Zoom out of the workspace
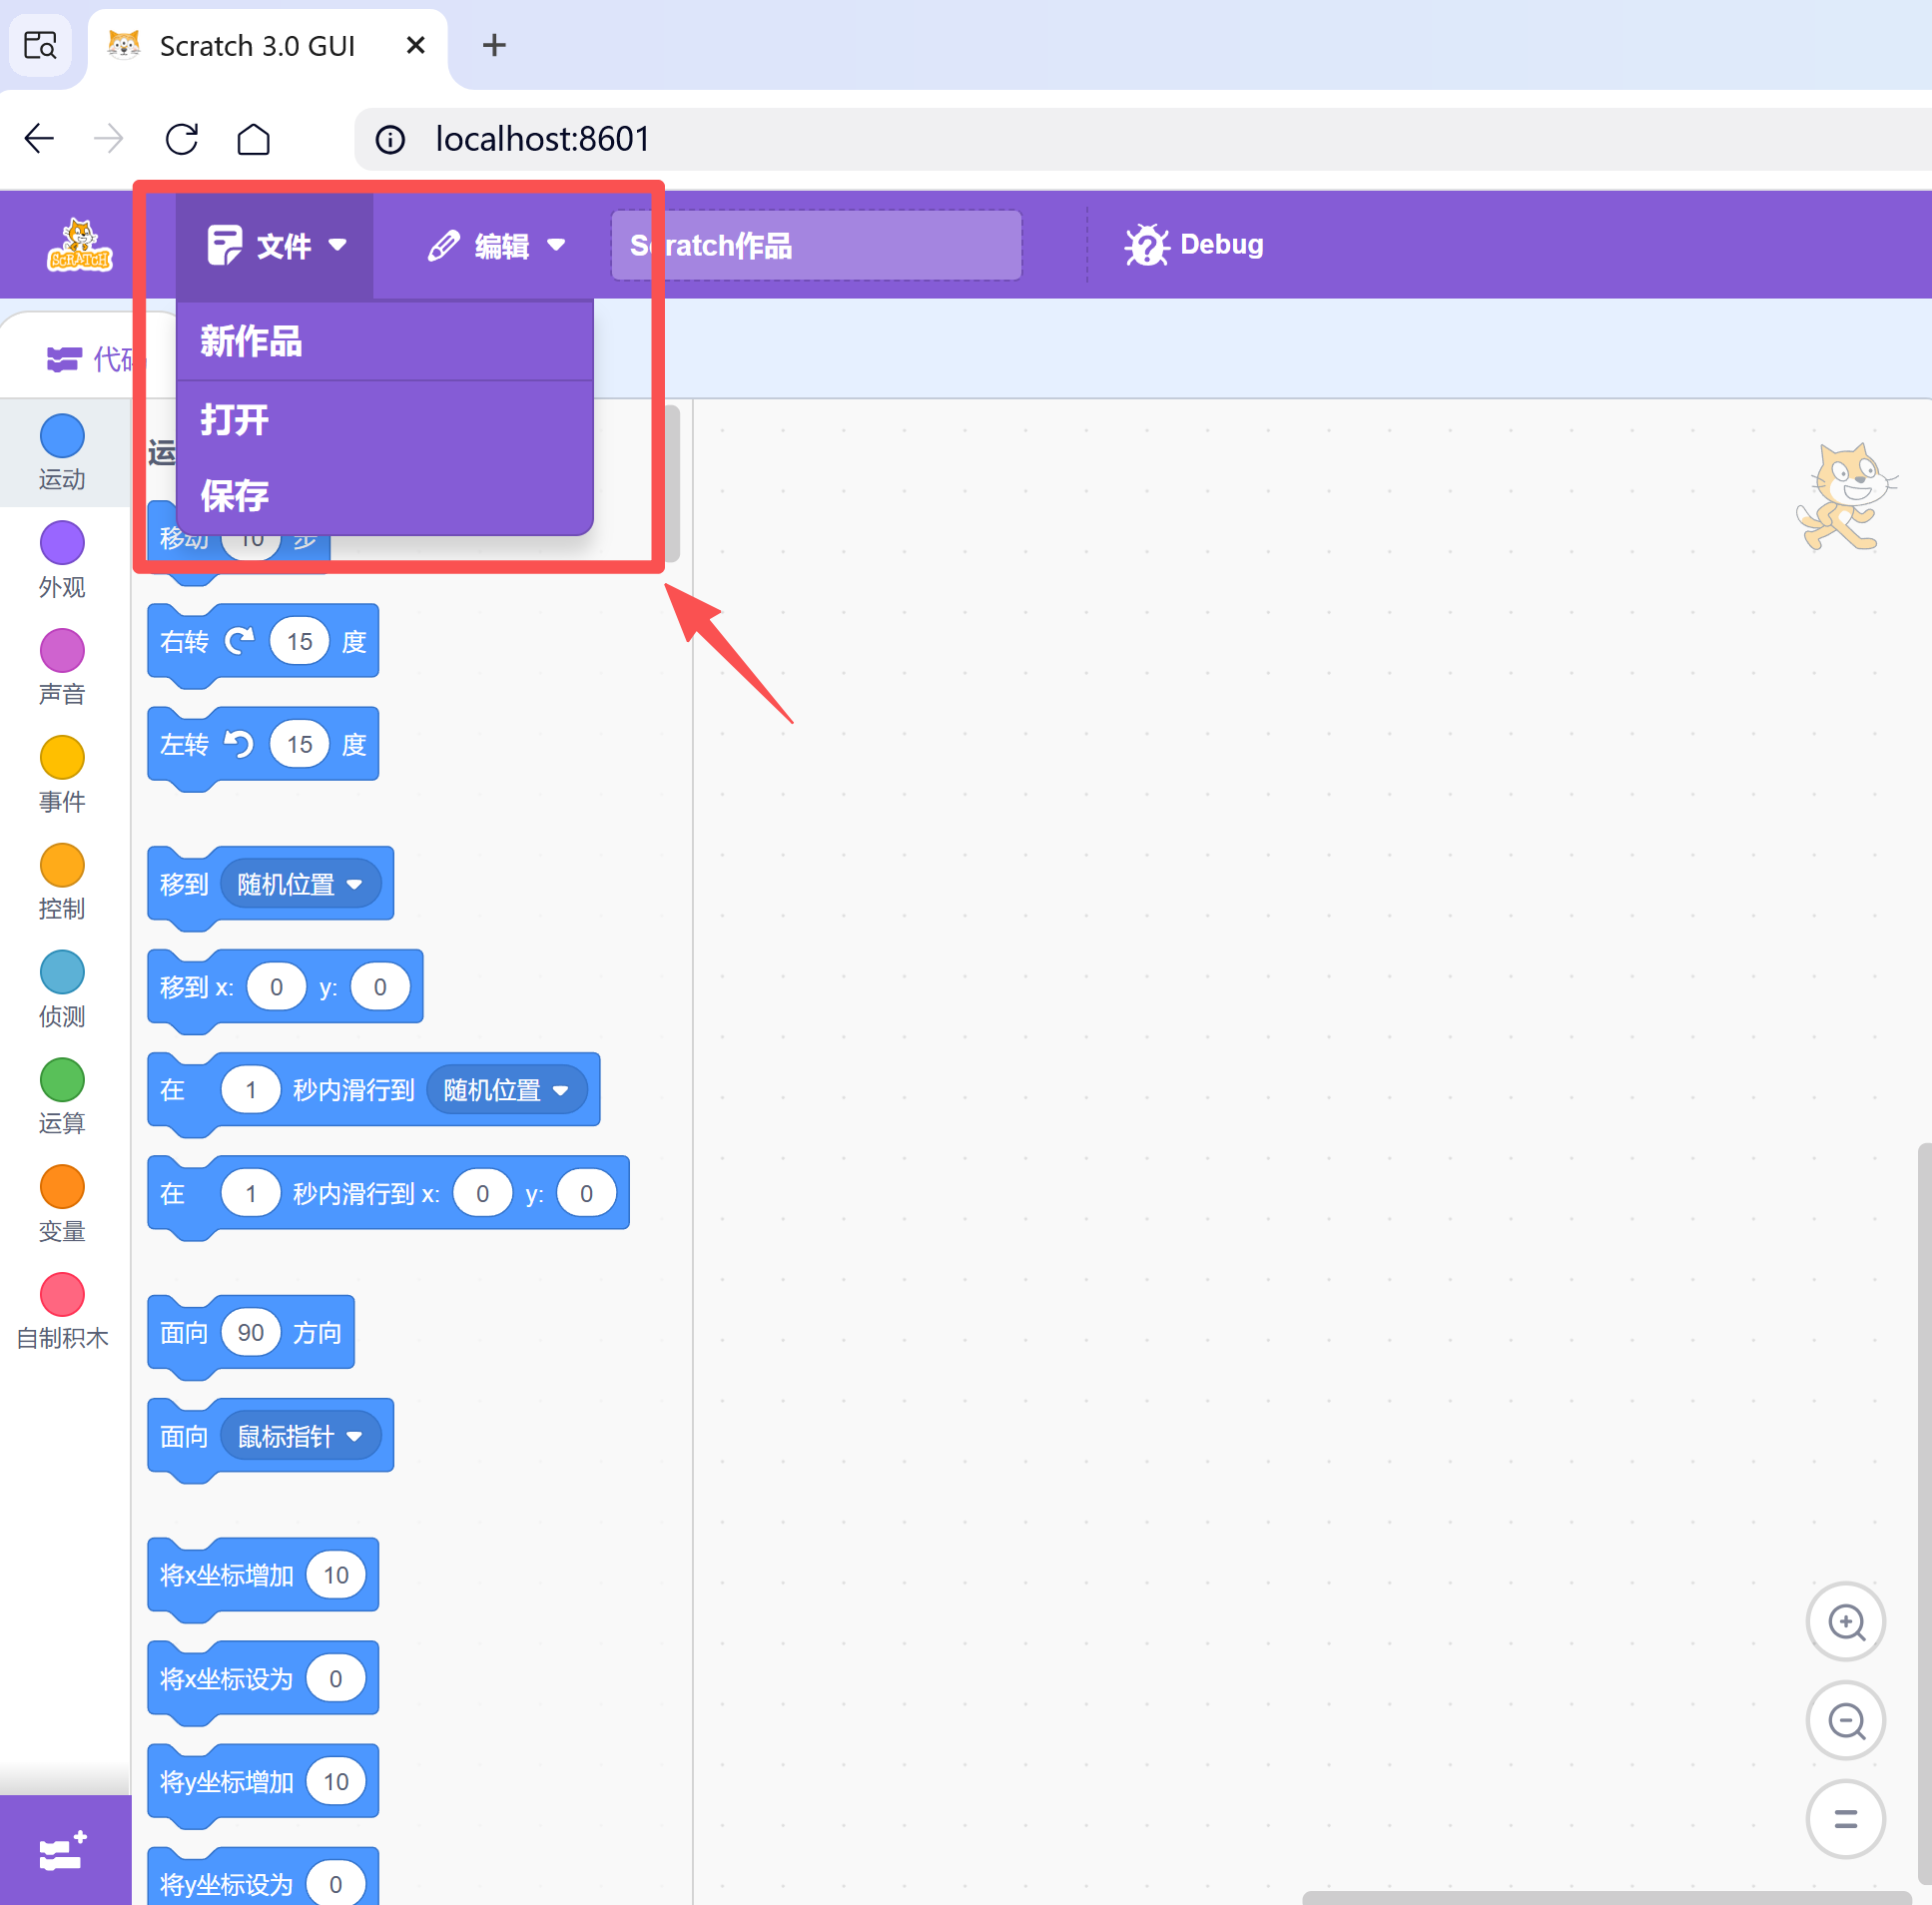 [1845, 1721]
